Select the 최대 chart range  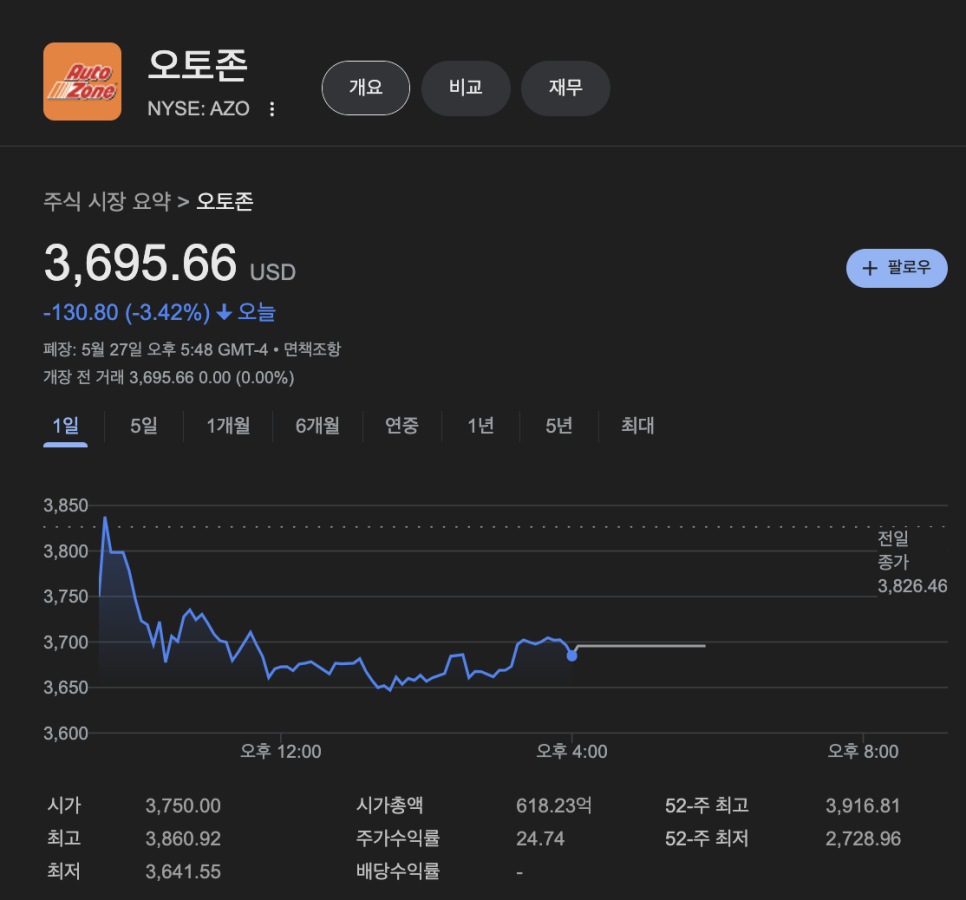[x=638, y=426]
